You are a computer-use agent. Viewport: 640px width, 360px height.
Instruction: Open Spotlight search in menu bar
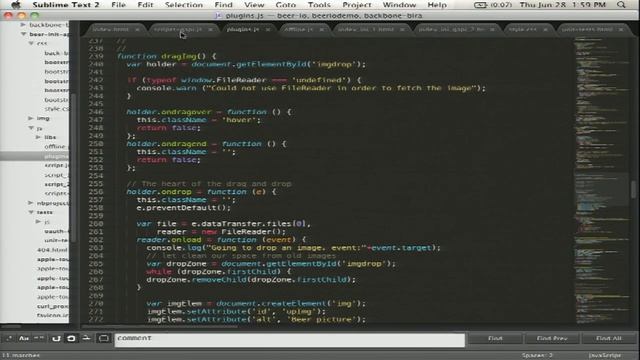pos(621,5)
